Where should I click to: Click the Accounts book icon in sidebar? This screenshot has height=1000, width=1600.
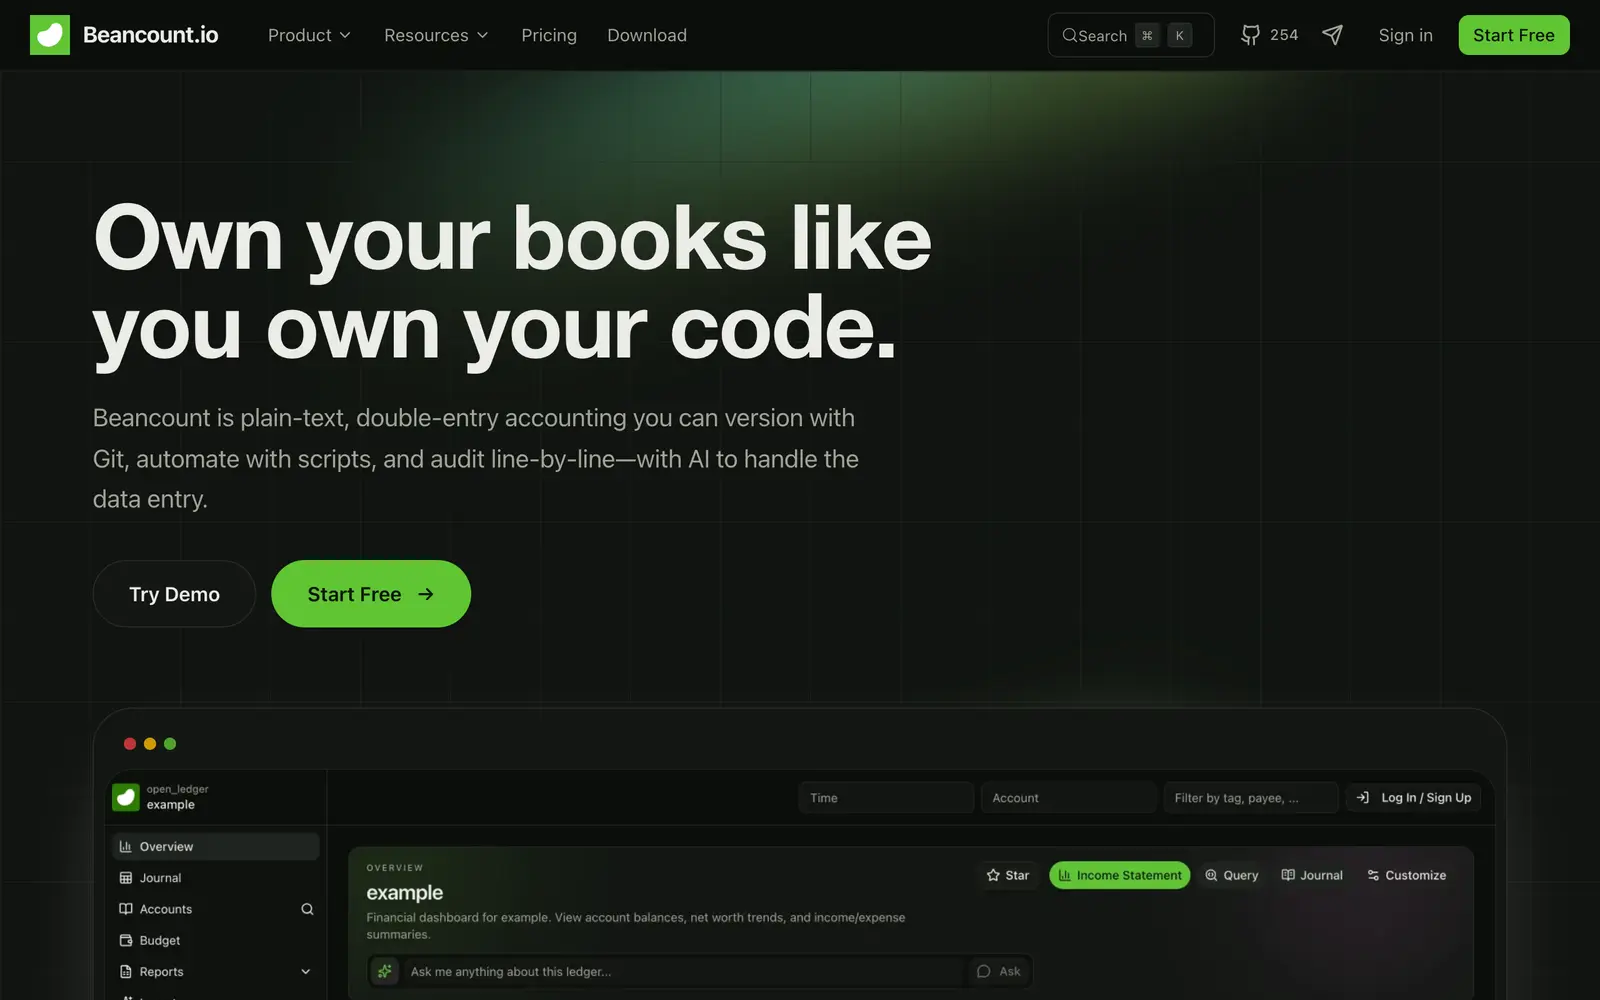(126, 909)
